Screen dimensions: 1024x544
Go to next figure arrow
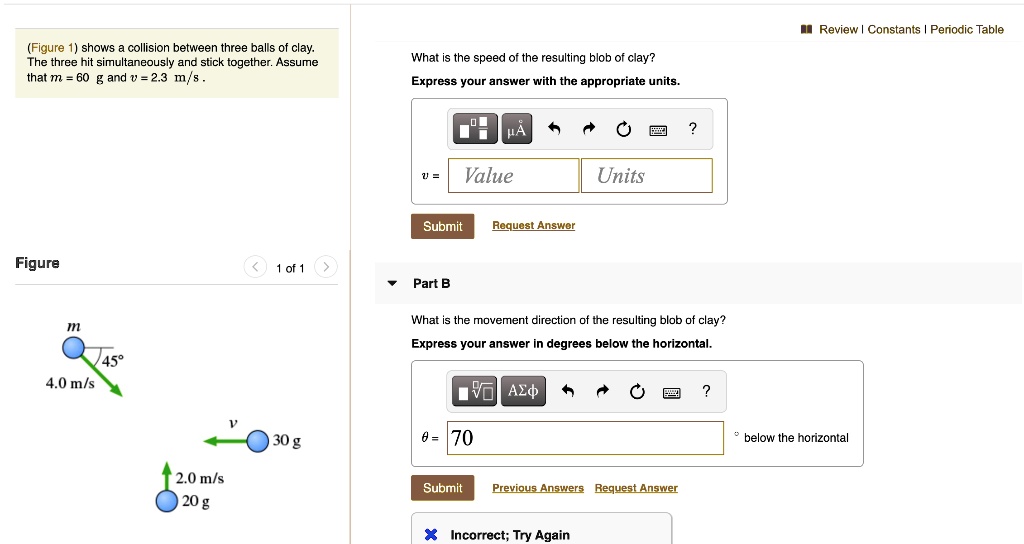click(x=327, y=267)
